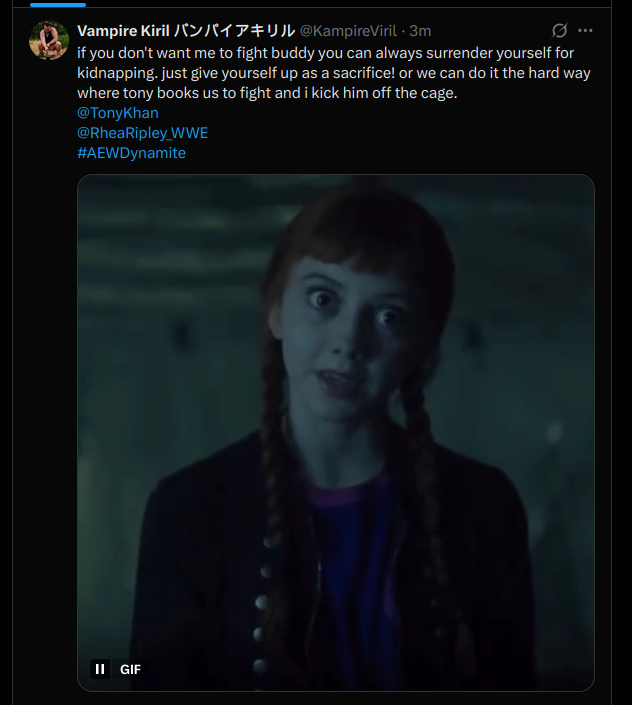Click the GIF badge label
The image size is (632, 705).
pyautogui.click(x=130, y=669)
